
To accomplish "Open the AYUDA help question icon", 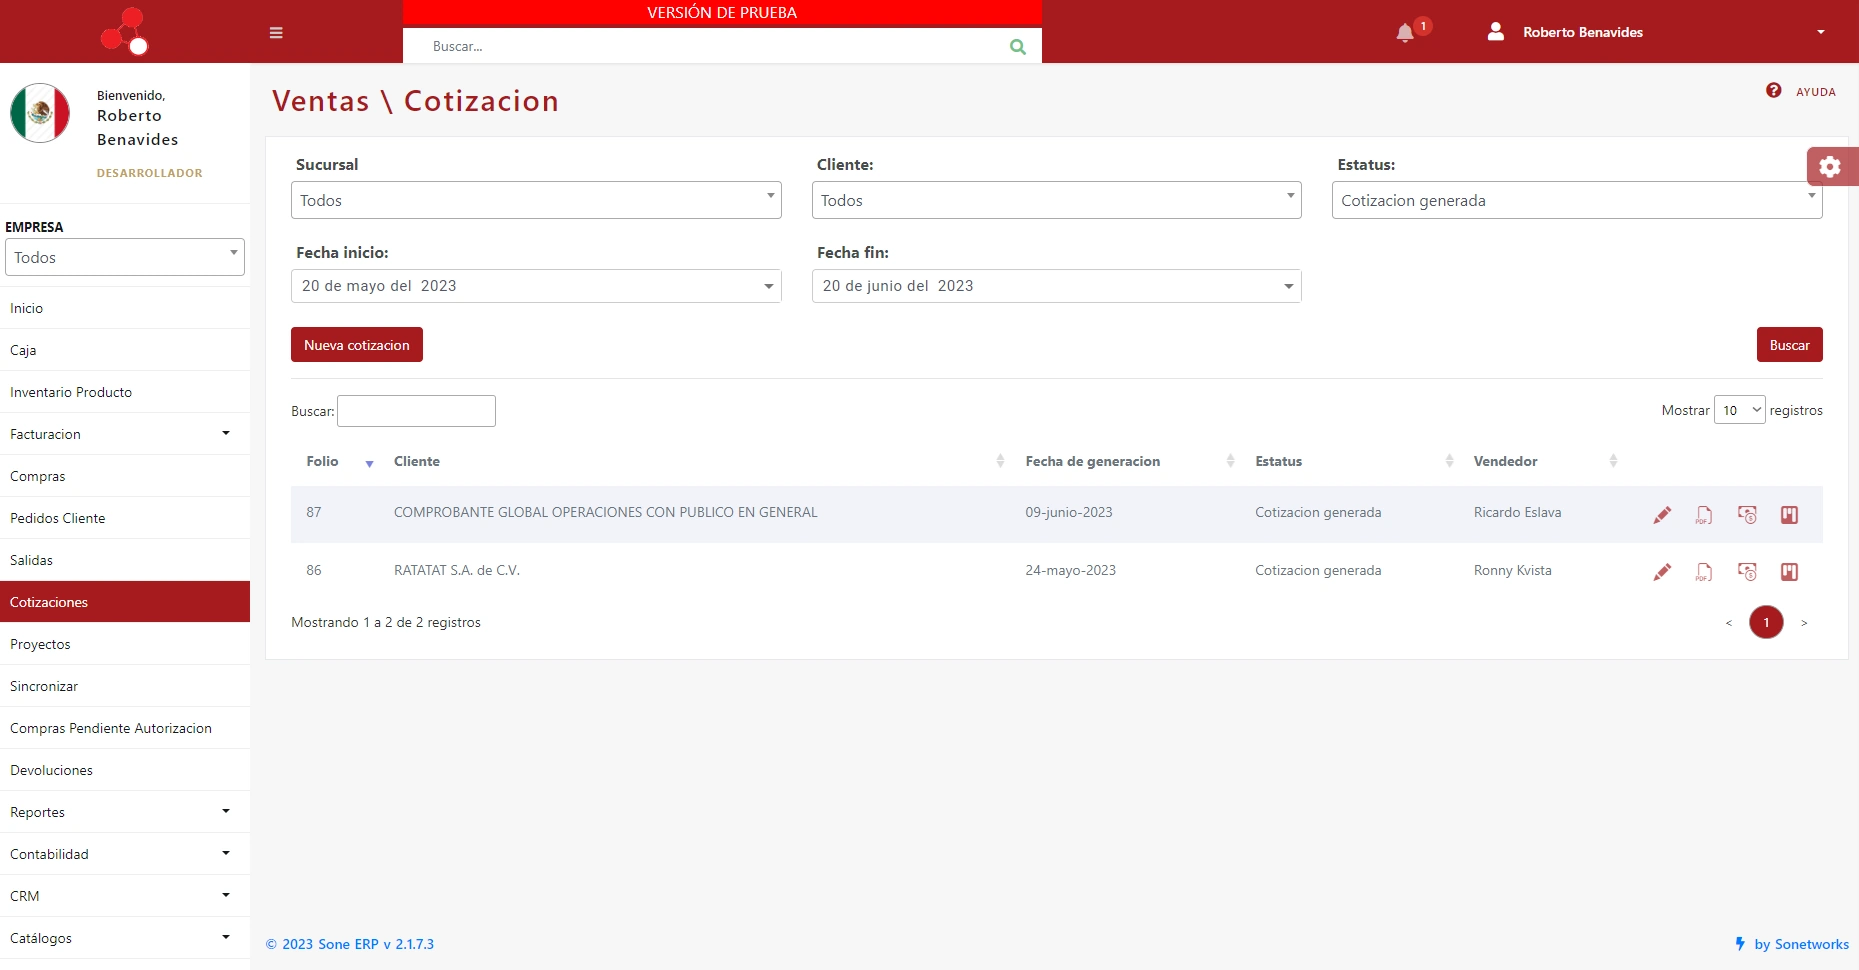I will (1773, 90).
